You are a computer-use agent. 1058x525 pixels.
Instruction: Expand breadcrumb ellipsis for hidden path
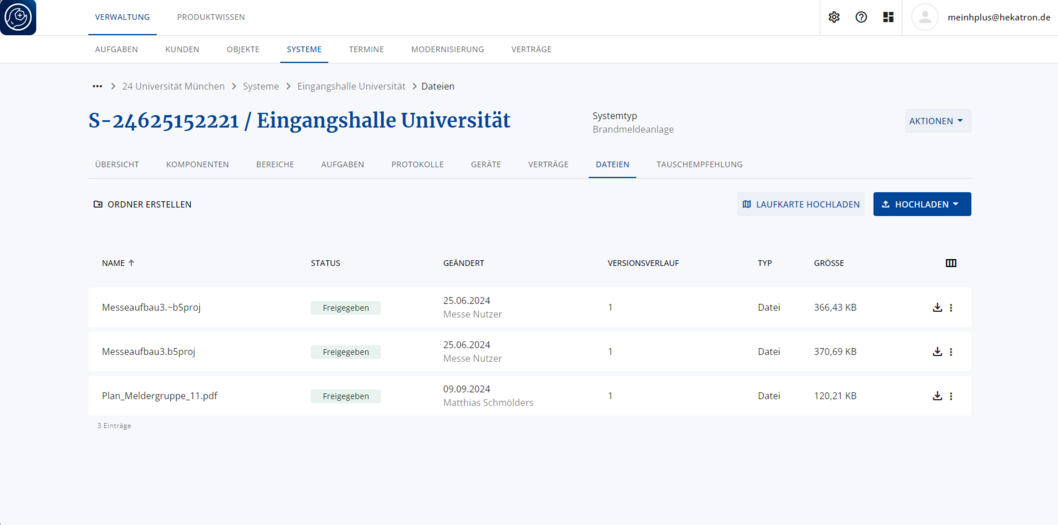click(x=97, y=86)
